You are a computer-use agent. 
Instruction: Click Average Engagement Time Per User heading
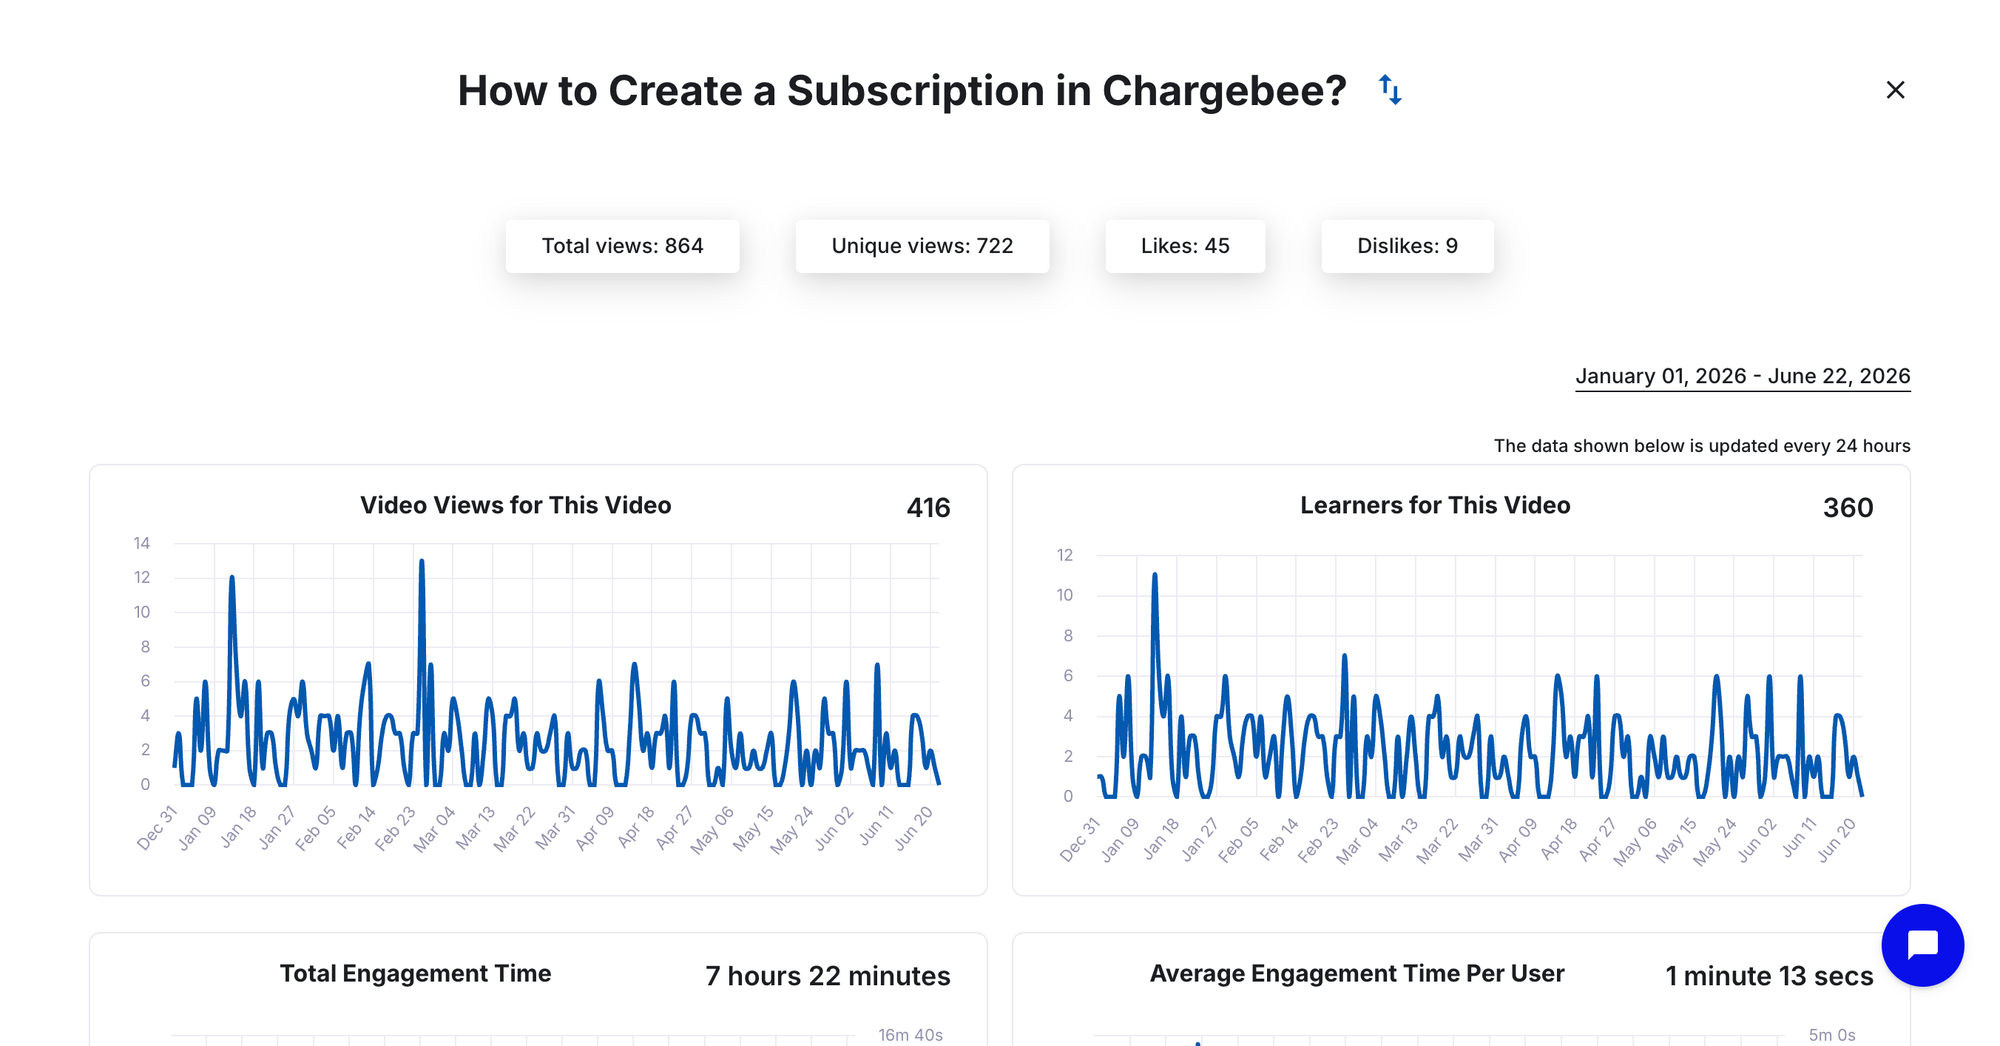1357,974
